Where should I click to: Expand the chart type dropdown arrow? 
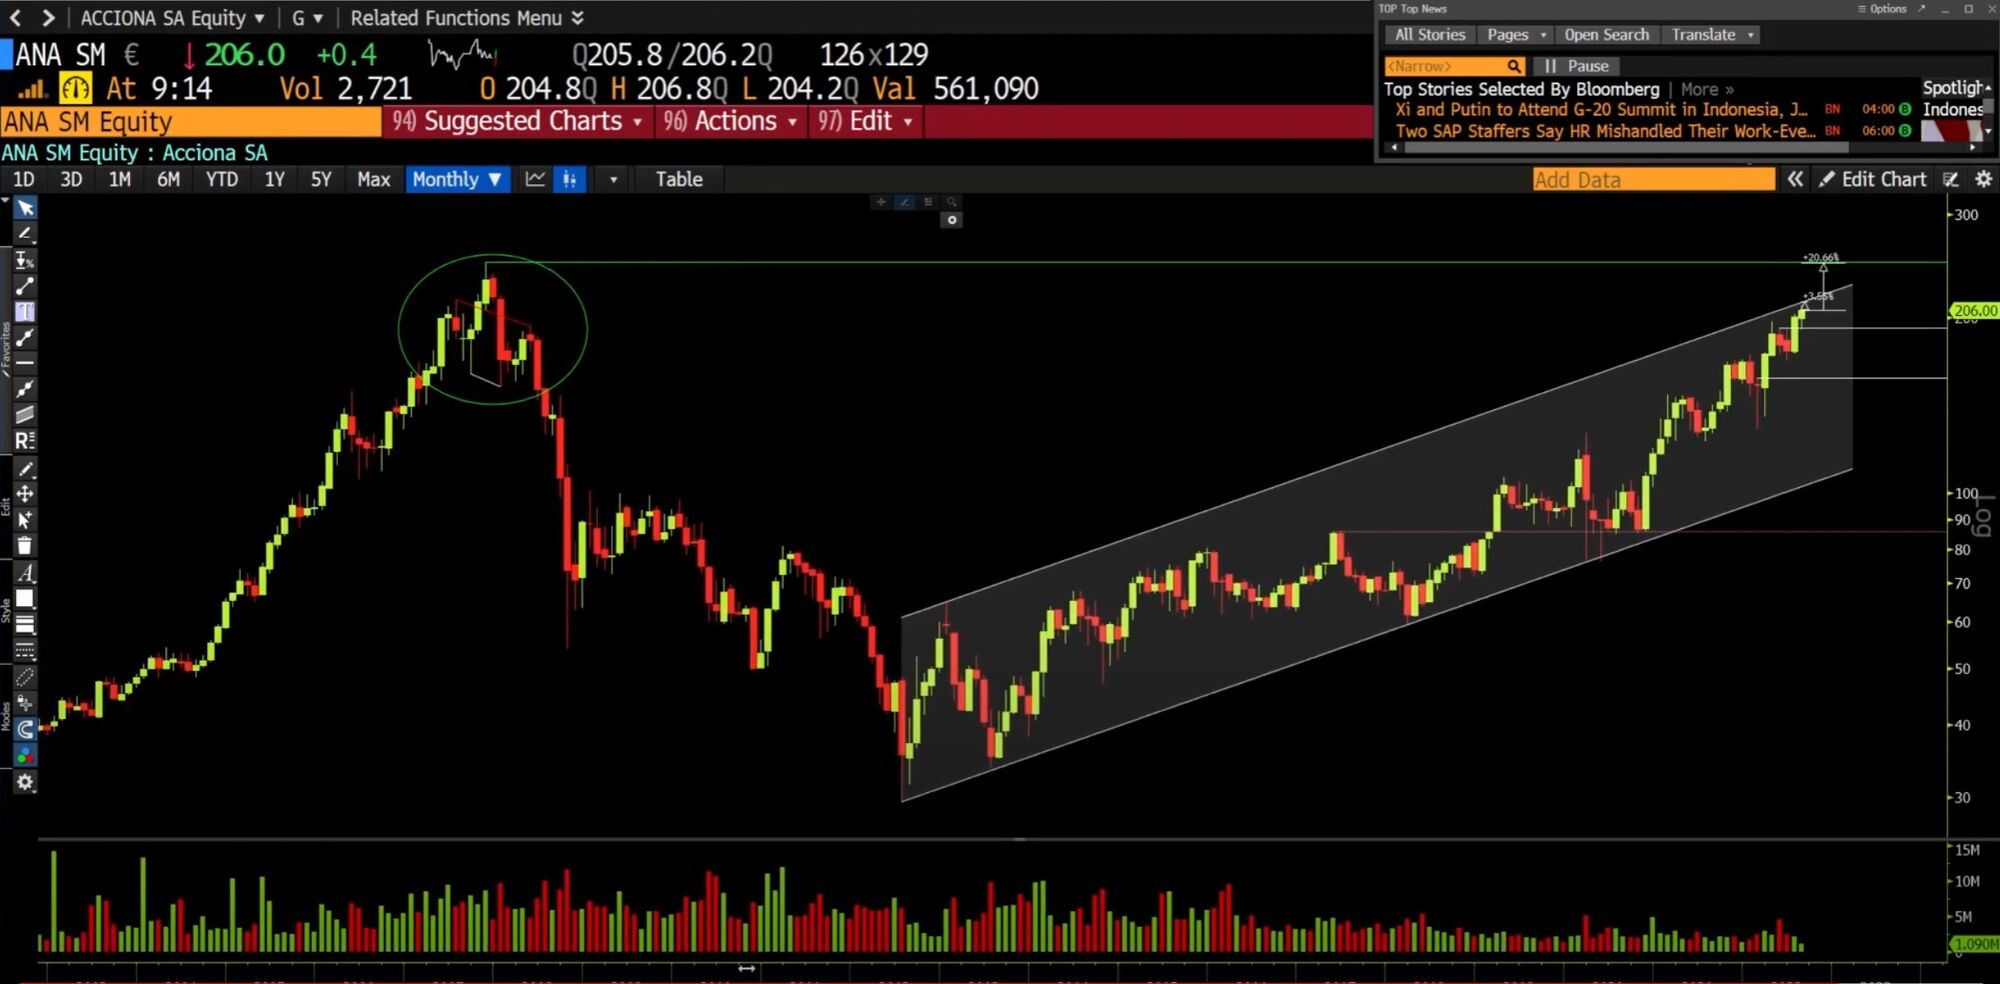coord(613,180)
